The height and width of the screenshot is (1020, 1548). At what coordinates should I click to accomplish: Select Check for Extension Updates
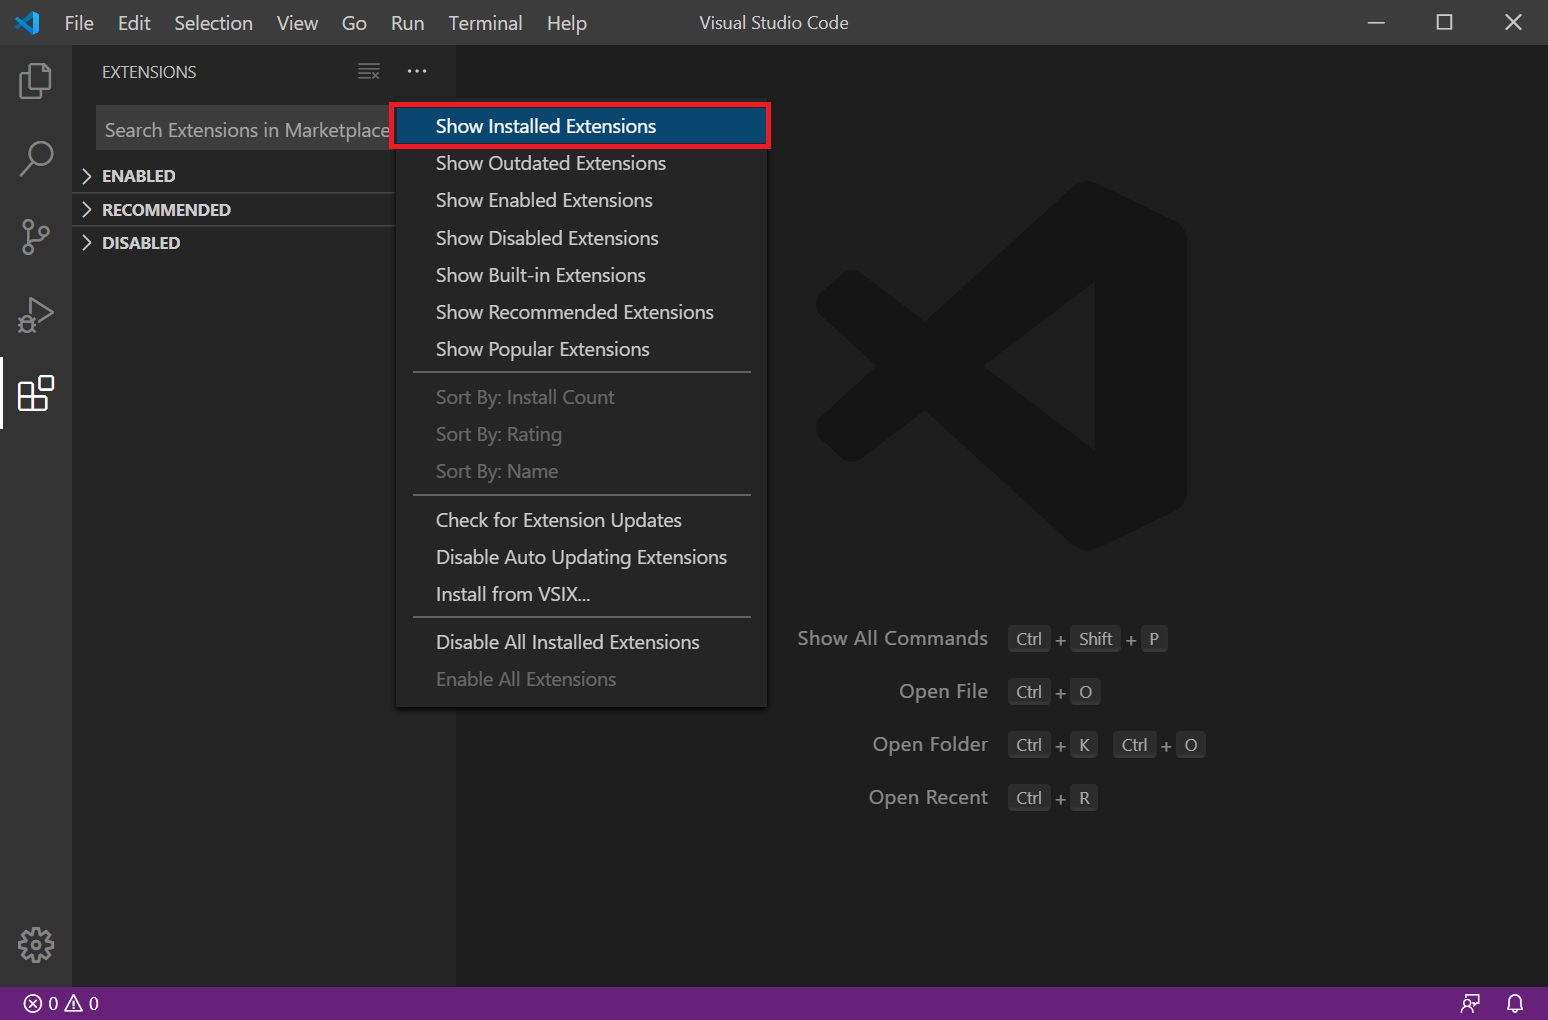click(581, 520)
